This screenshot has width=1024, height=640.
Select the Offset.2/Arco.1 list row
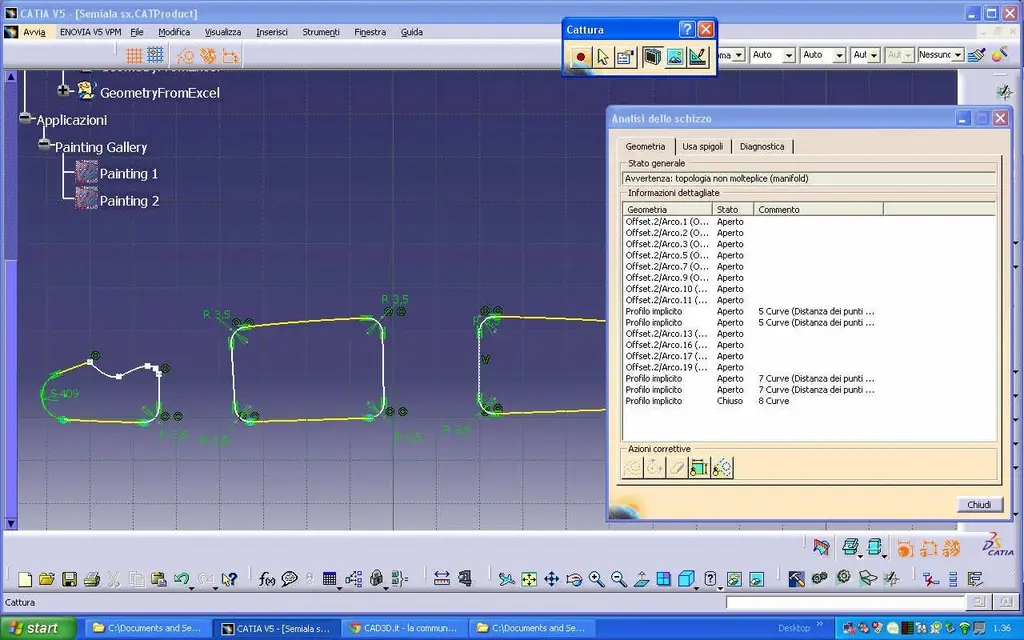coord(808,222)
